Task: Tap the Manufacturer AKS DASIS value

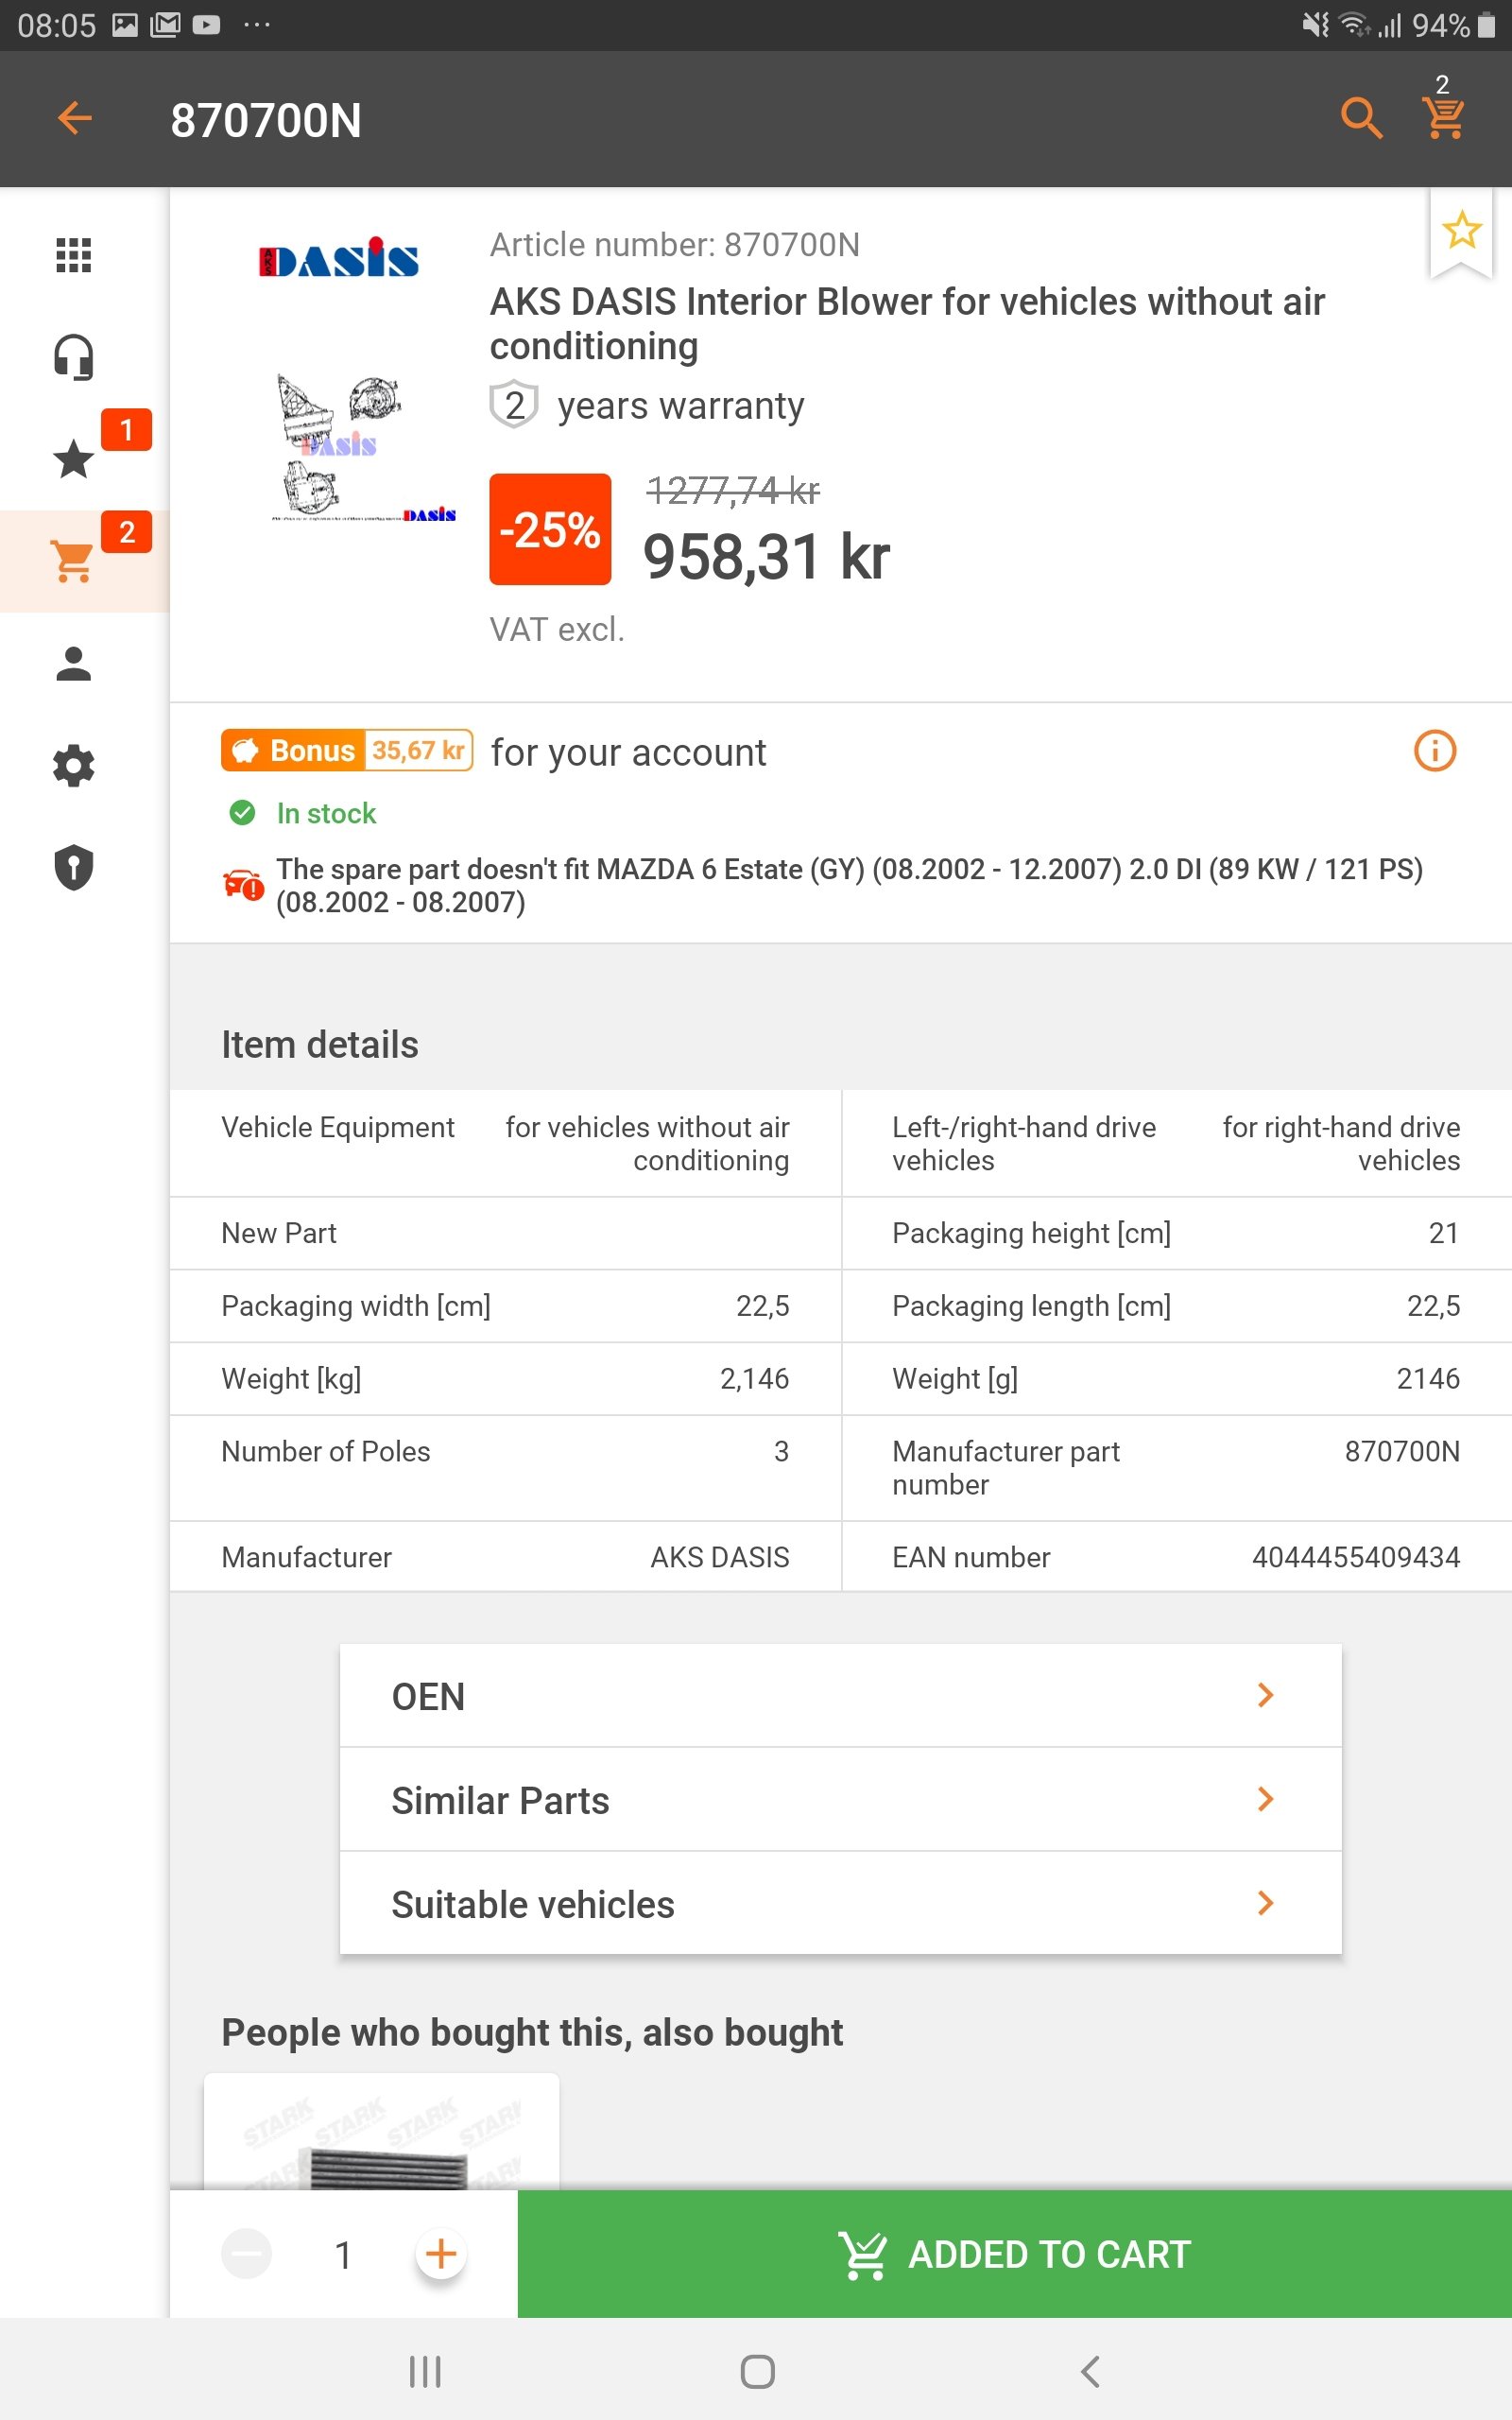Action: pyautogui.click(x=720, y=1557)
